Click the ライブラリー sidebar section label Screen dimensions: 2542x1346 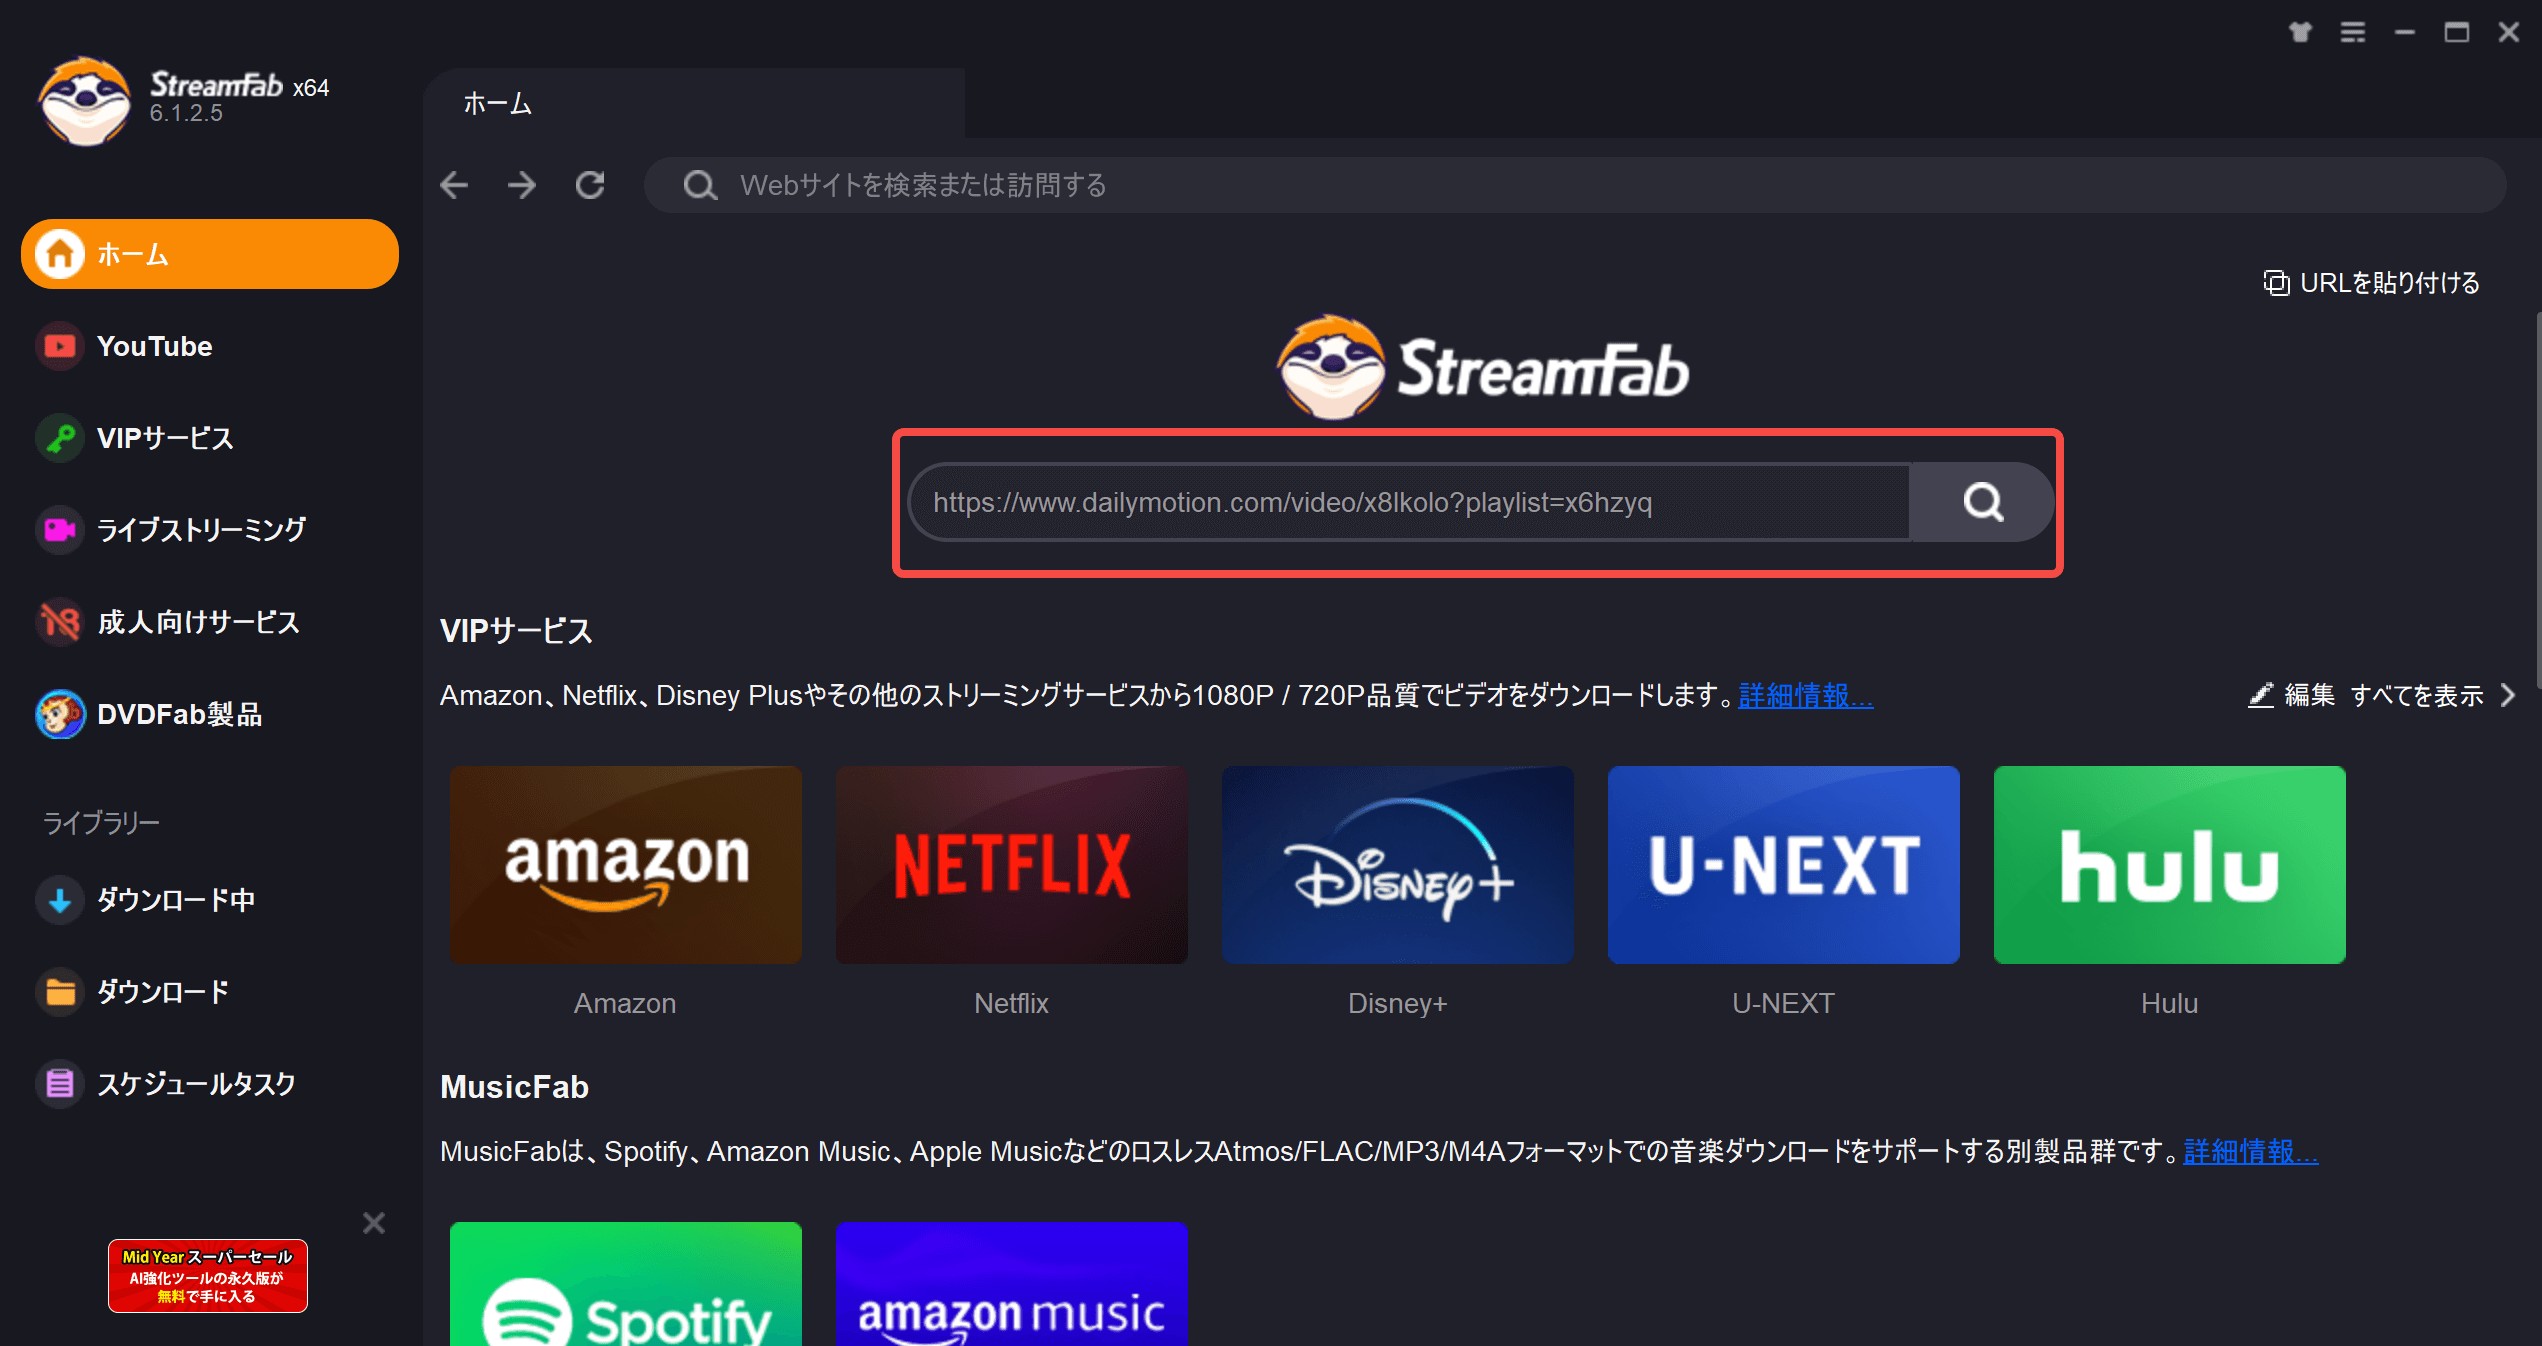pyautogui.click(x=101, y=823)
